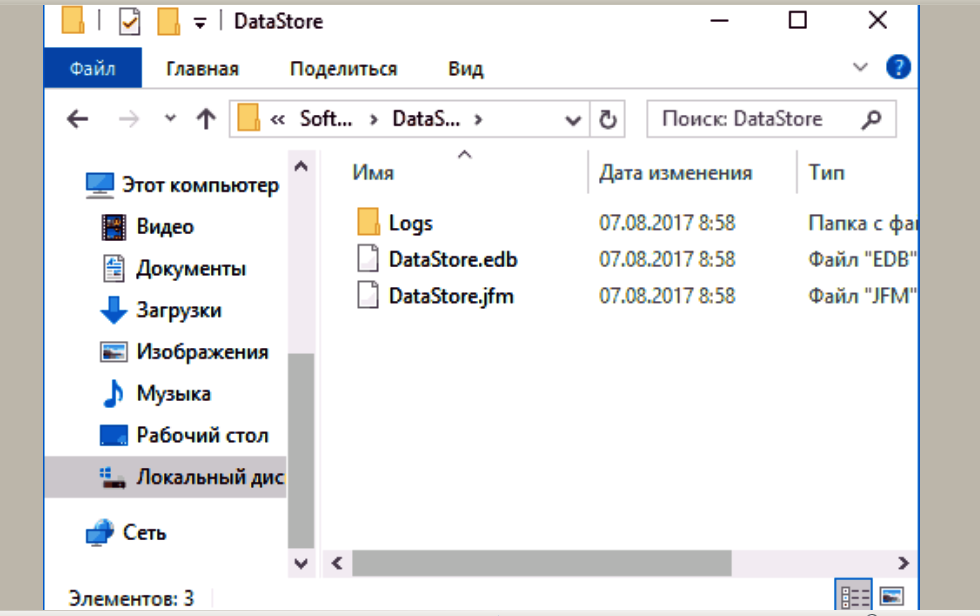The width and height of the screenshot is (980, 616).
Task: Expand the ribbon with the chevron
Action: (860, 68)
